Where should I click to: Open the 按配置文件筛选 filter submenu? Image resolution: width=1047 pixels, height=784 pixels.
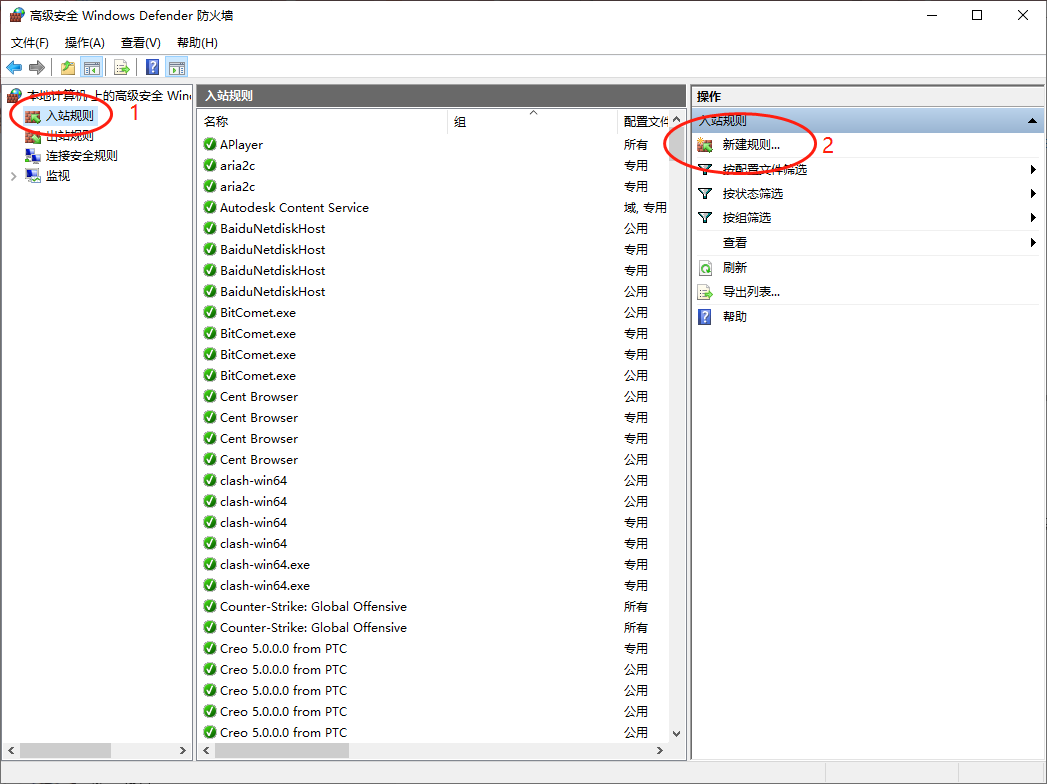click(x=764, y=170)
